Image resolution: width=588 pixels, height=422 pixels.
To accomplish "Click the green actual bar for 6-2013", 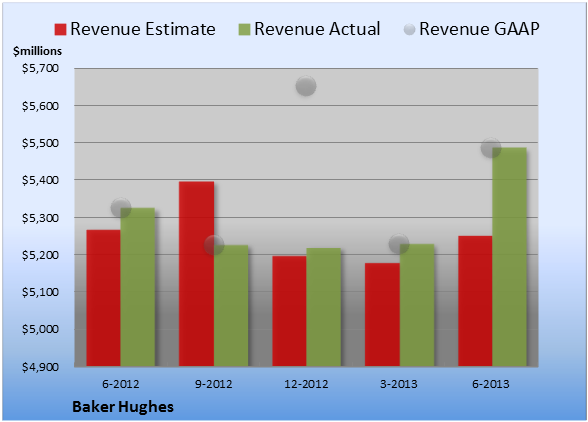I will pos(509,257).
